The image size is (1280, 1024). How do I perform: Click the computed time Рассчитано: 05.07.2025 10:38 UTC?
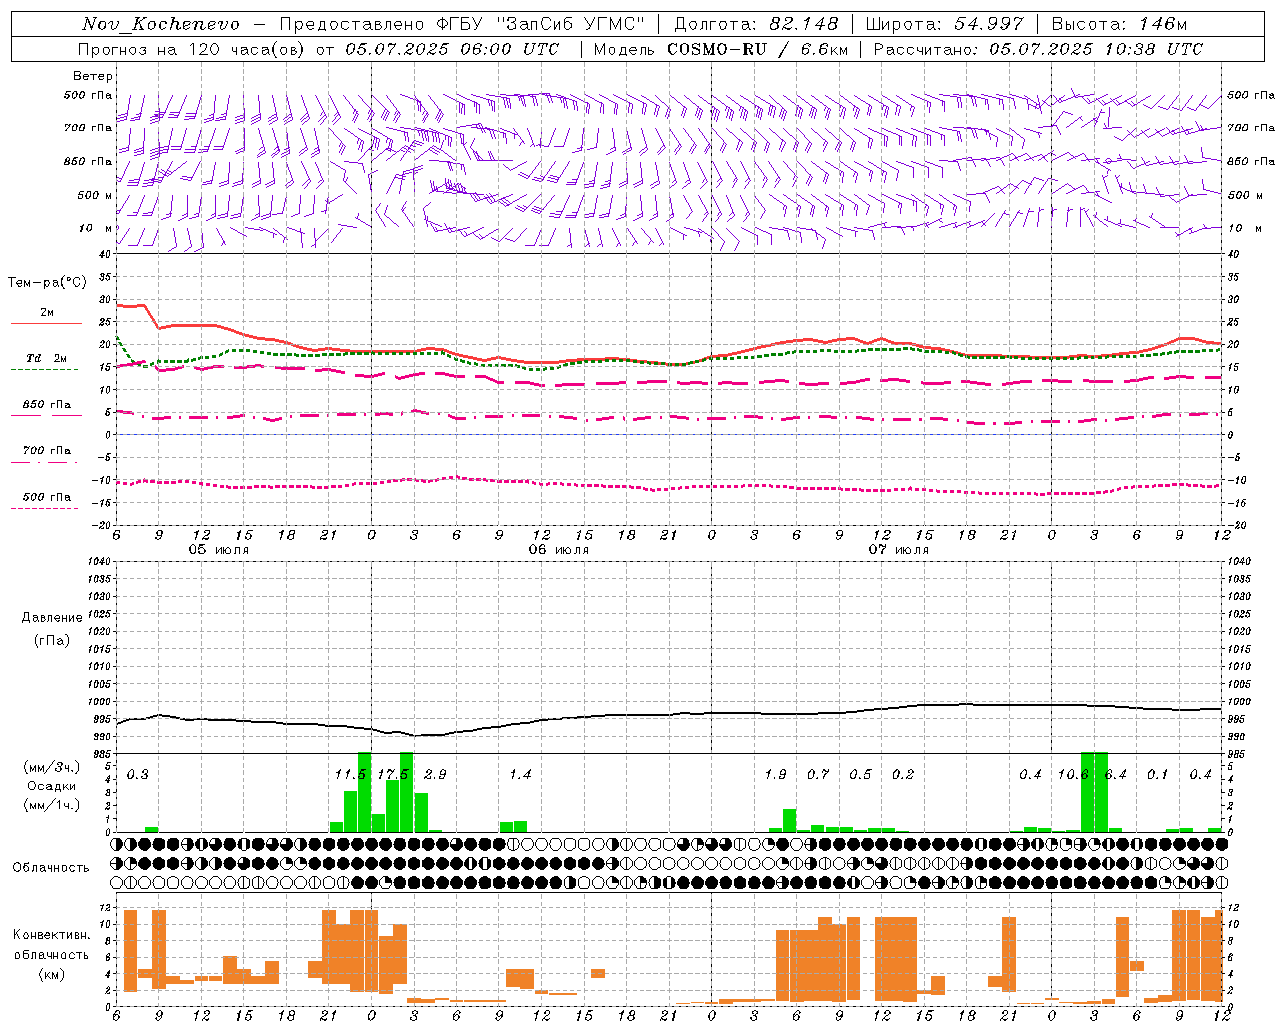coord(1038,49)
